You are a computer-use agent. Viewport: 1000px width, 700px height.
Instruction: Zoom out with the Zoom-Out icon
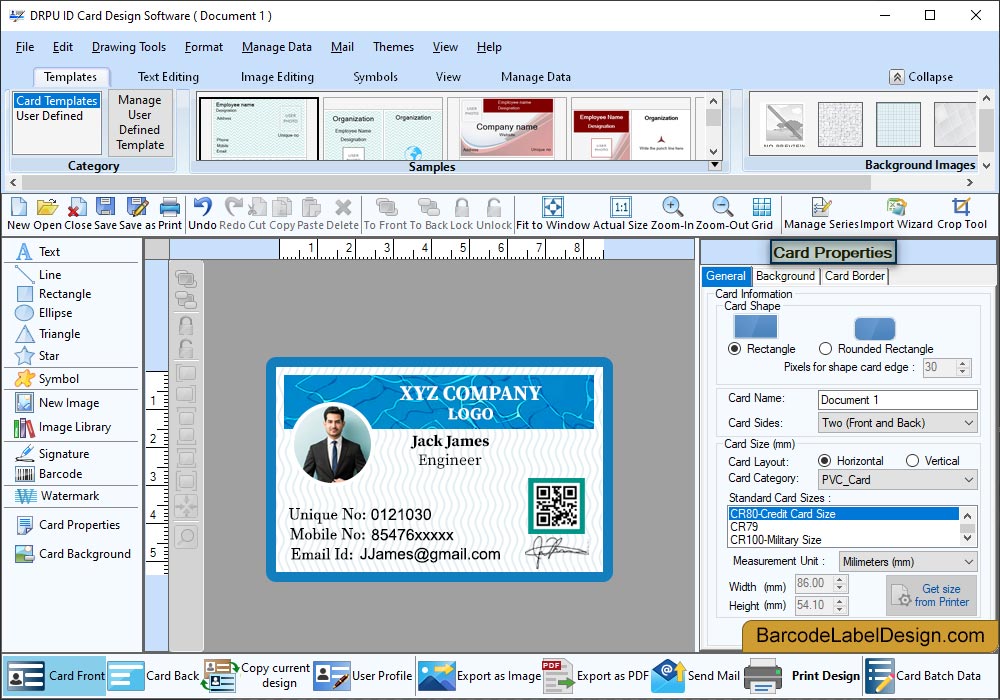pyautogui.click(x=722, y=207)
